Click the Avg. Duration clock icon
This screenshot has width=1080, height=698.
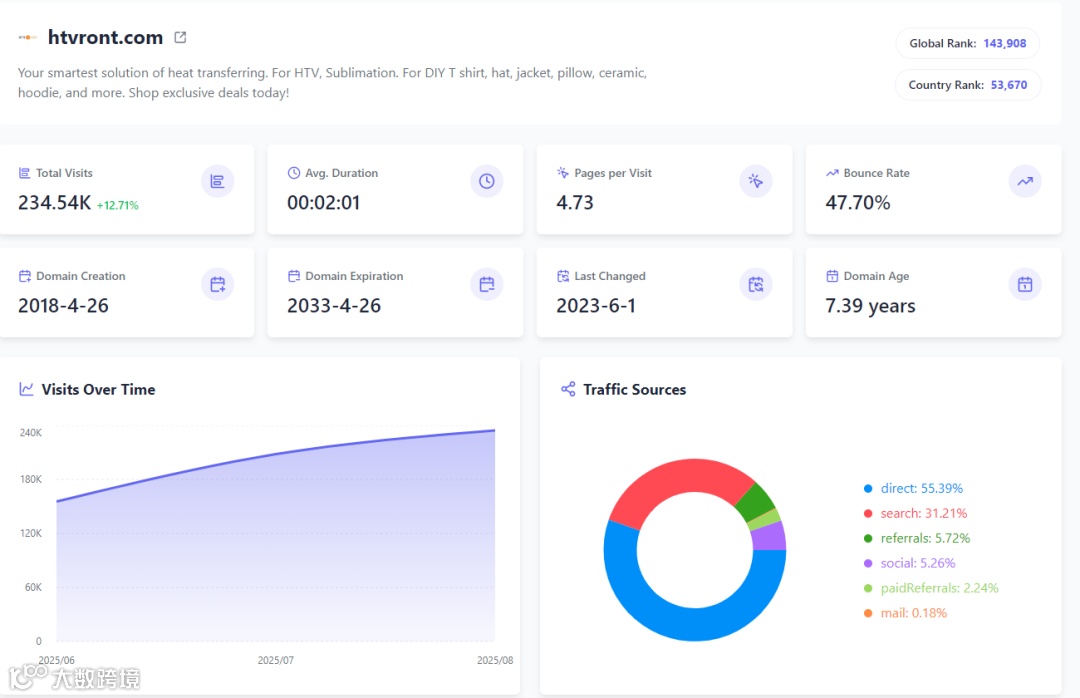(487, 181)
